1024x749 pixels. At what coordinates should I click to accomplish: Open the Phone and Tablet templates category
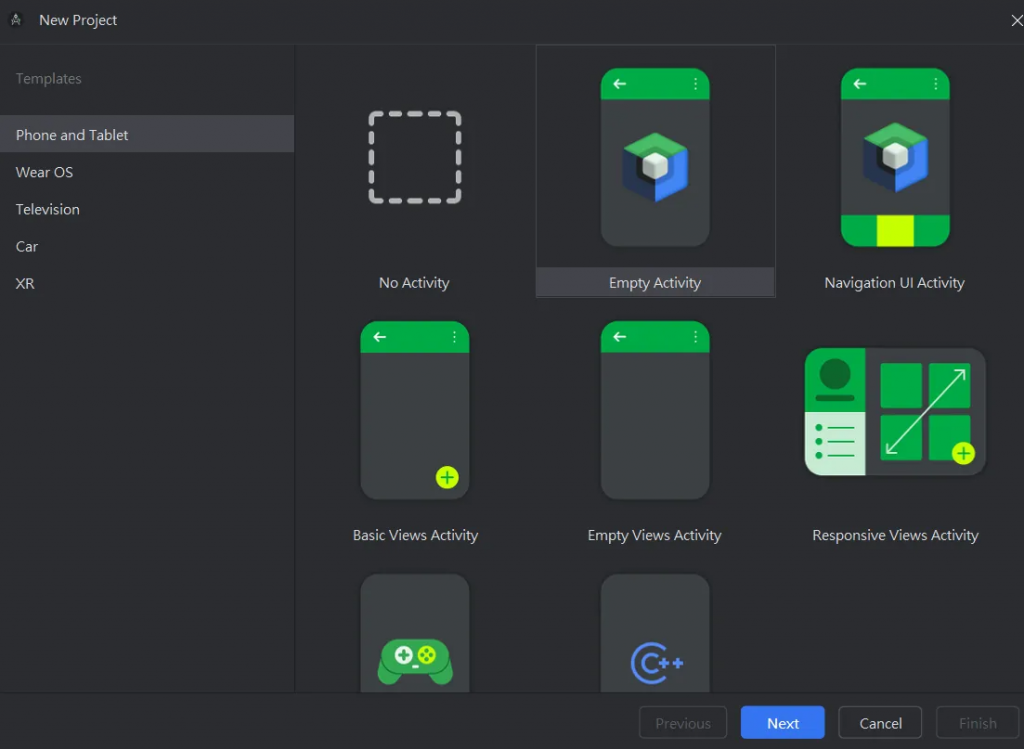point(147,135)
